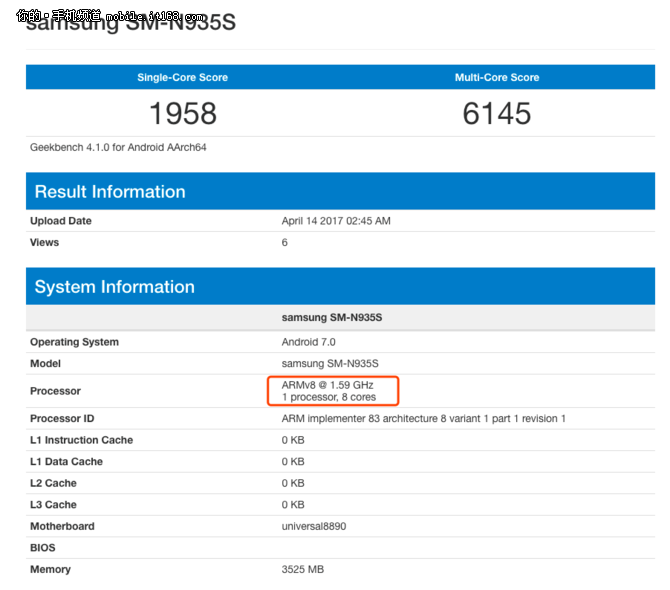The height and width of the screenshot is (590, 670).
Task: Select the L1 Instruction Cache 0 KB value
Action: (x=293, y=440)
